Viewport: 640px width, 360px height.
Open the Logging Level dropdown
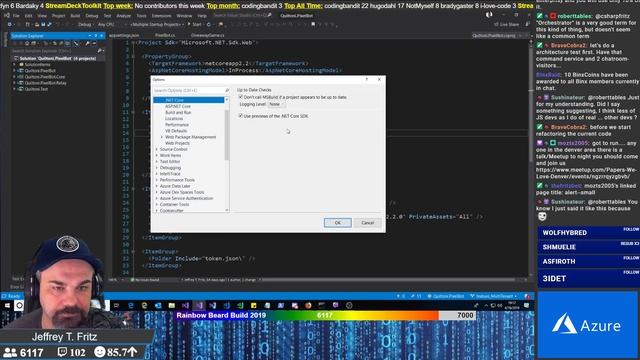[276, 104]
